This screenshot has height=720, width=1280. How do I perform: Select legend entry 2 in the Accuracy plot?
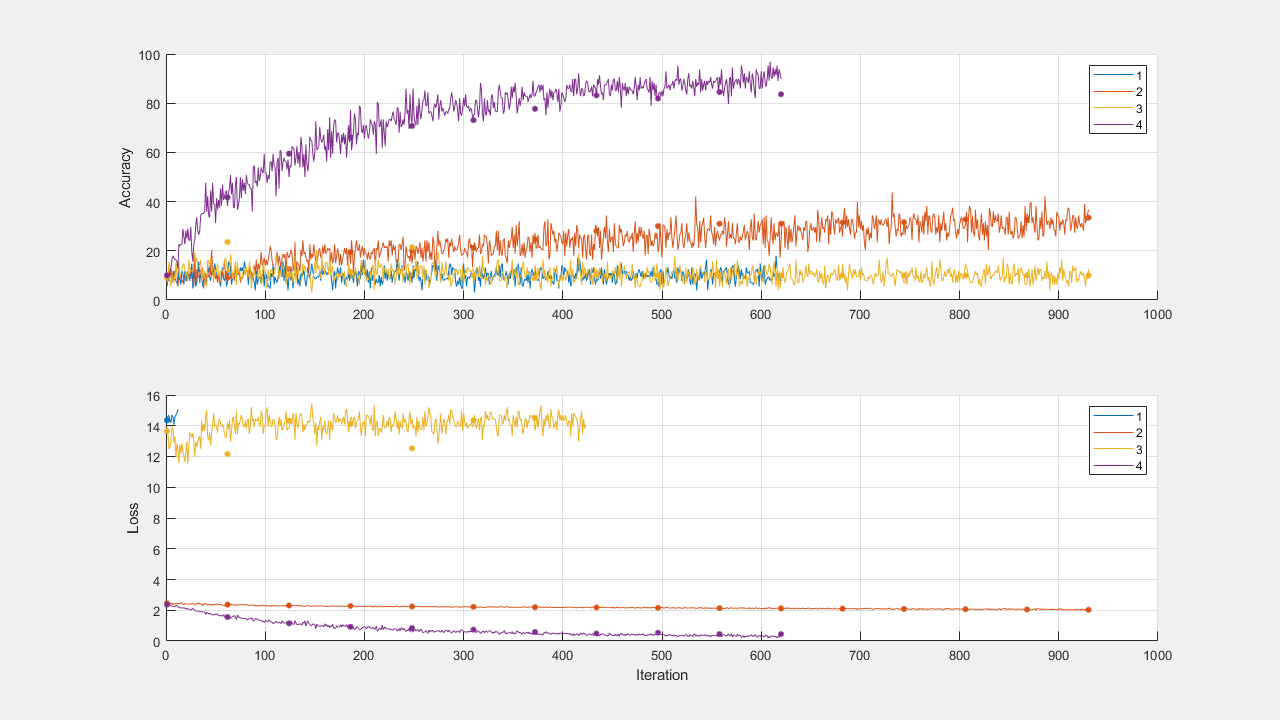click(x=1117, y=92)
